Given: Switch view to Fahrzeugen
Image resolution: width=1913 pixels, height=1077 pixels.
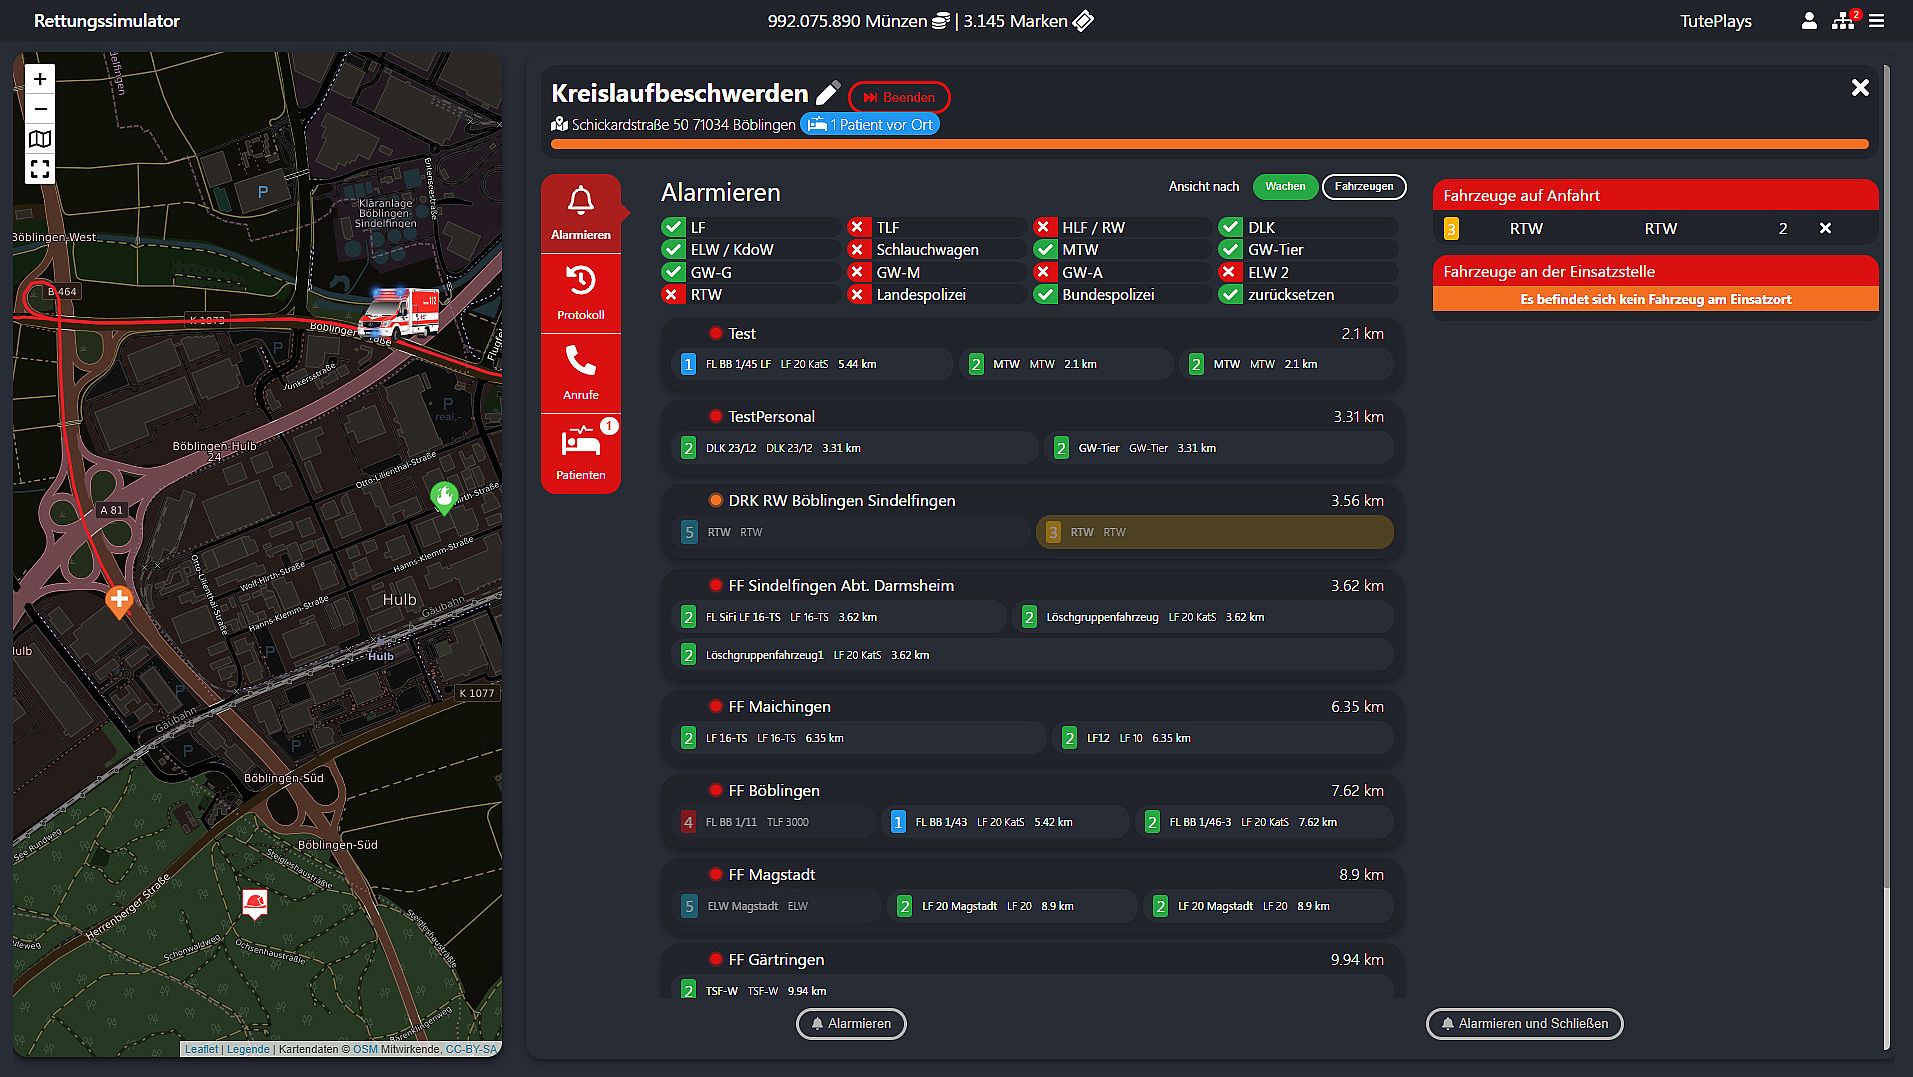Looking at the screenshot, I should point(1364,187).
